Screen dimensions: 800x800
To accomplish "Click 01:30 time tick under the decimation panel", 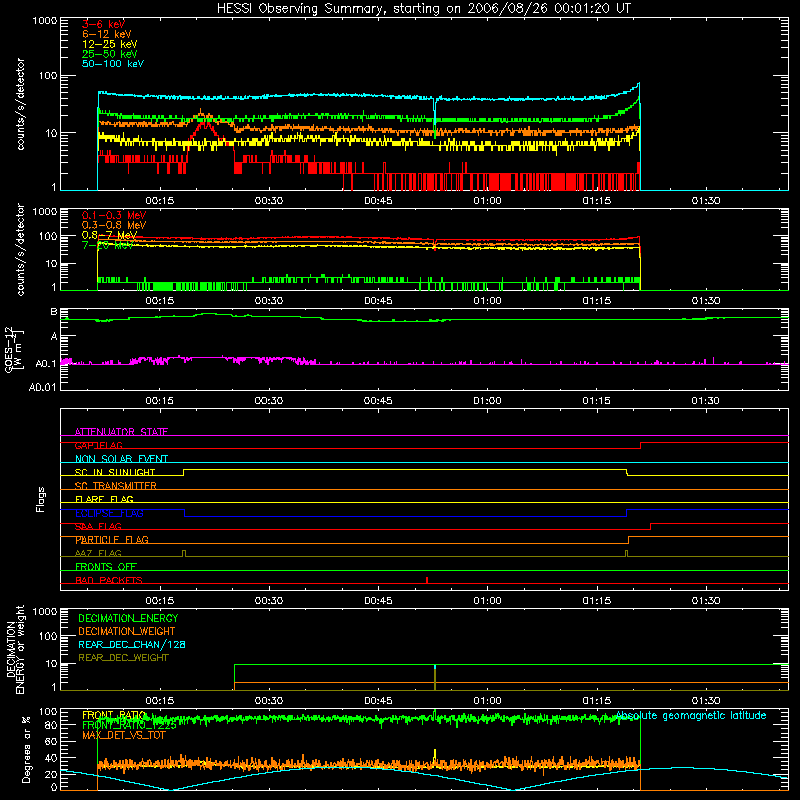I will coord(706,701).
